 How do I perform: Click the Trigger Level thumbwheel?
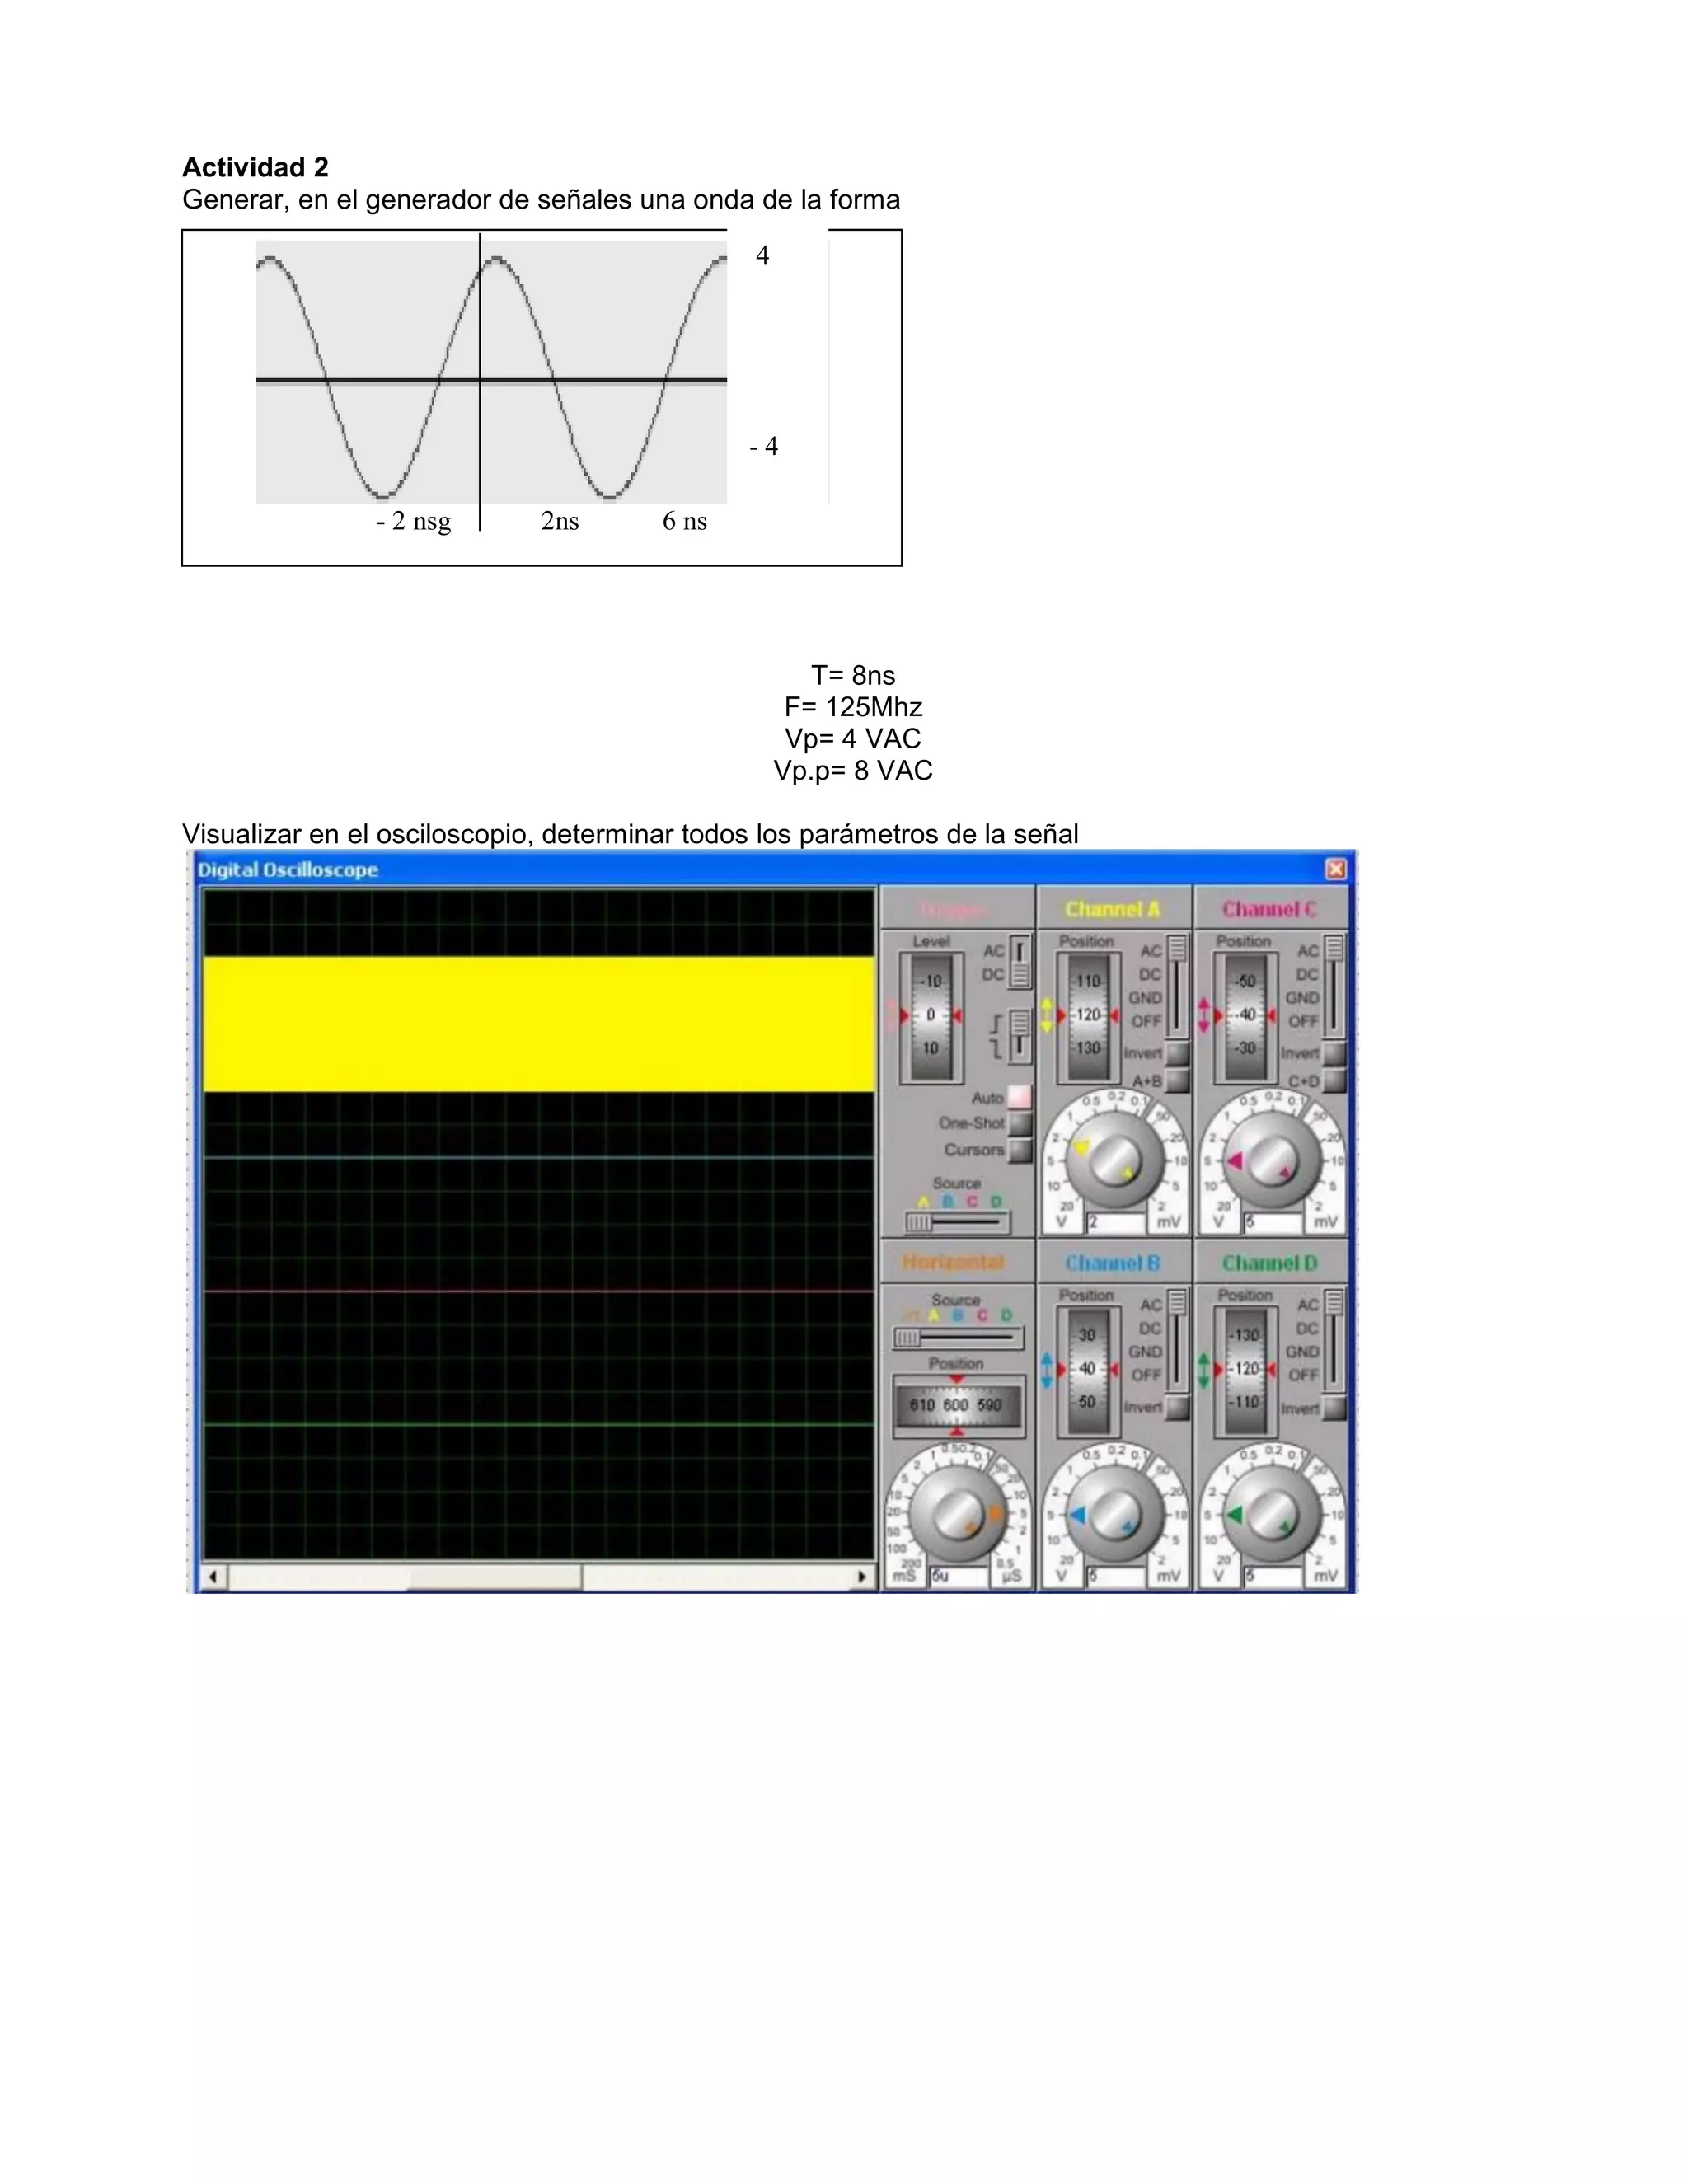point(931,1016)
